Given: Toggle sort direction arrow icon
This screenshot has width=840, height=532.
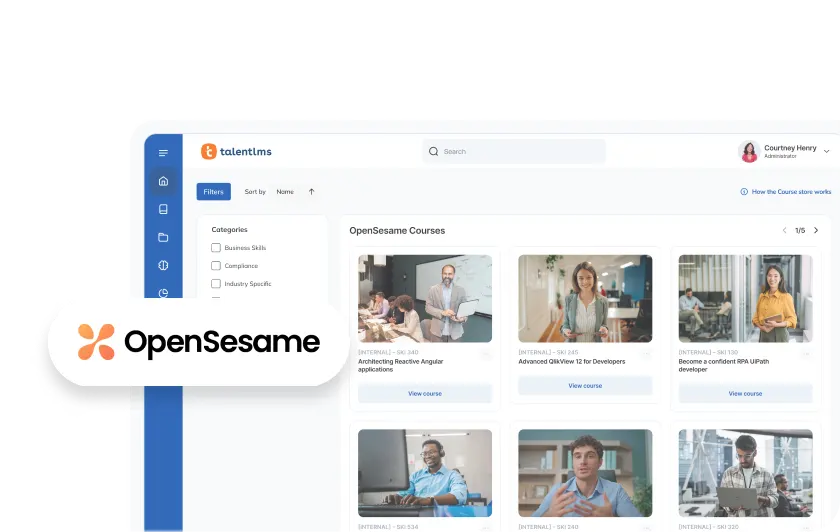Looking at the screenshot, I should point(311,192).
